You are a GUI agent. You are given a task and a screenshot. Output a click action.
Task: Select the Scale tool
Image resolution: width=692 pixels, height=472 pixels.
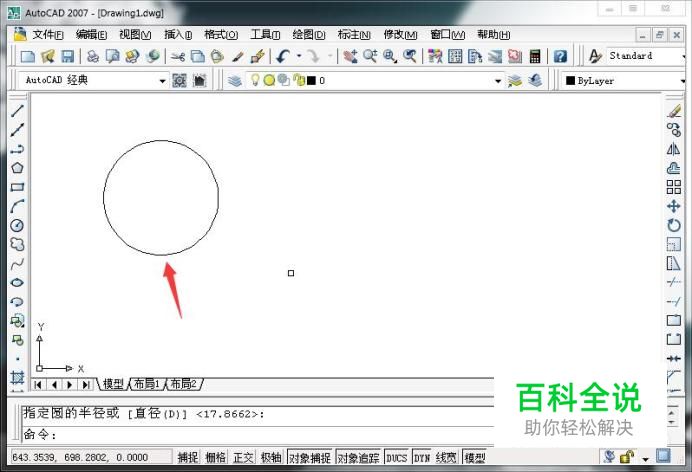pos(673,244)
